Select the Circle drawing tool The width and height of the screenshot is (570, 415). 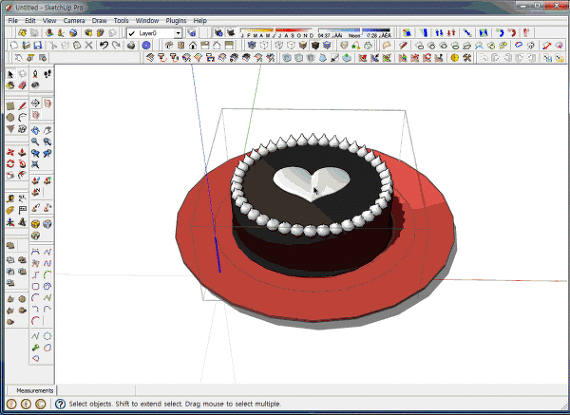coord(11,117)
